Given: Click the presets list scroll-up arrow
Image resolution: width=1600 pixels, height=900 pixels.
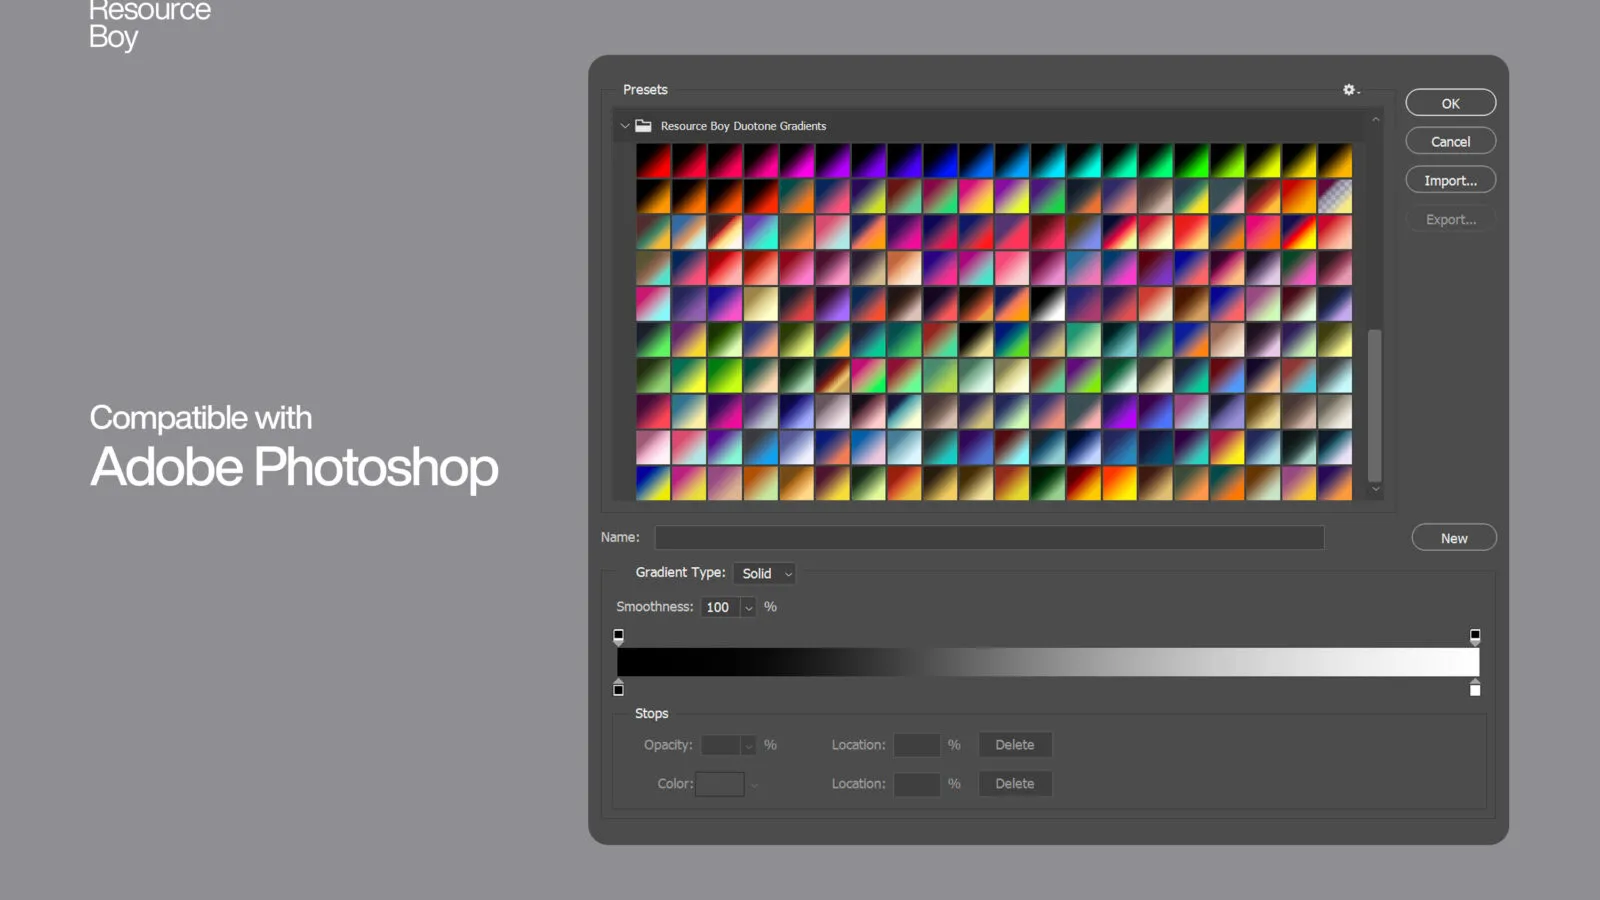Looking at the screenshot, I should (x=1376, y=120).
